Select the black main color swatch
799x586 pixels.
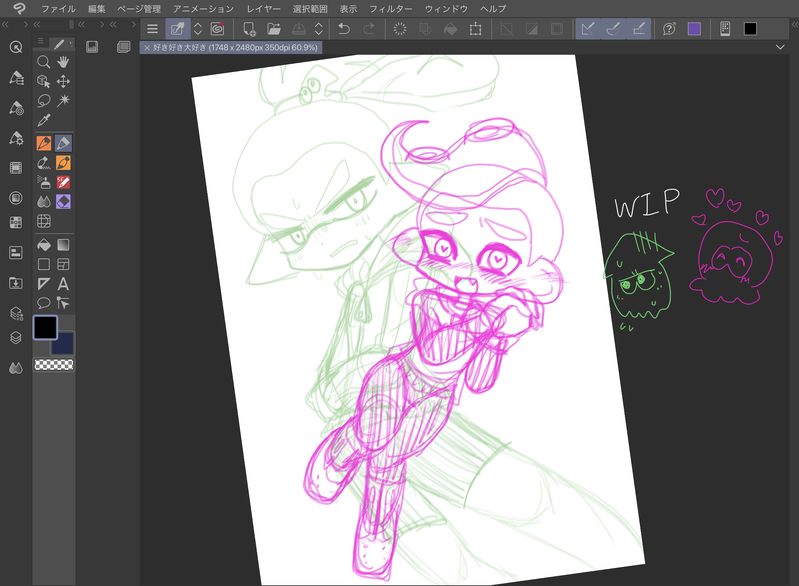[x=45, y=327]
